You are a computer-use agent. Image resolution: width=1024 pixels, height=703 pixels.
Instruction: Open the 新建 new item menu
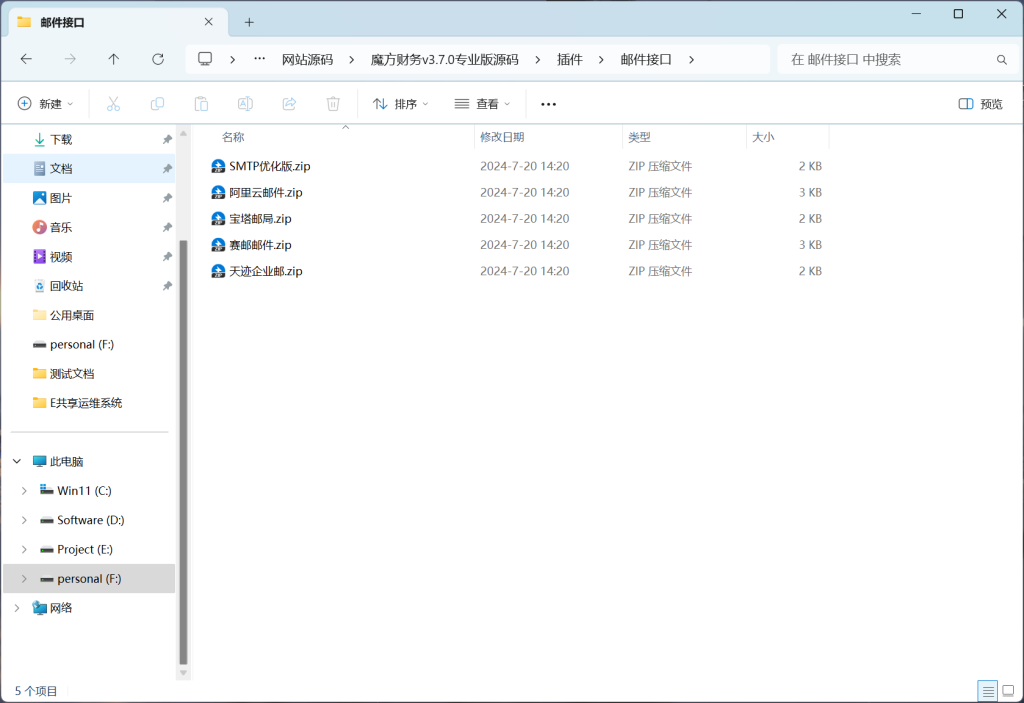click(44, 103)
